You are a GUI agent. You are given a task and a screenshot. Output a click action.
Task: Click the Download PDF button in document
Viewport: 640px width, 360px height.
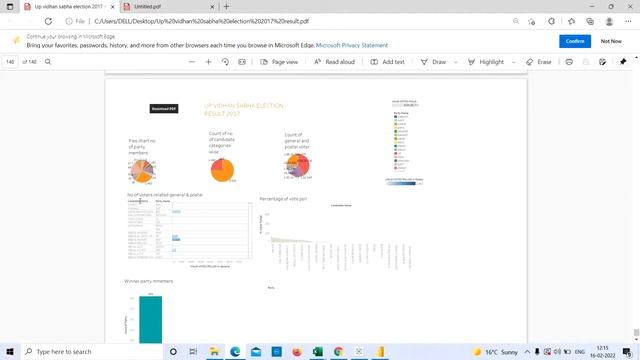(164, 109)
